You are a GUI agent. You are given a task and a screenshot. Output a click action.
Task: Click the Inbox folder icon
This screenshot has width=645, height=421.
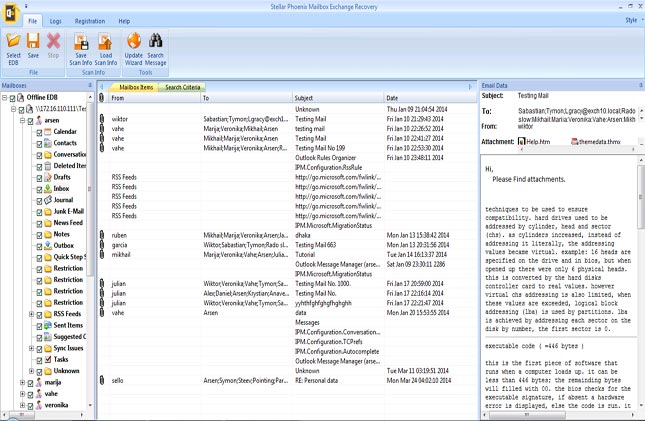point(48,188)
